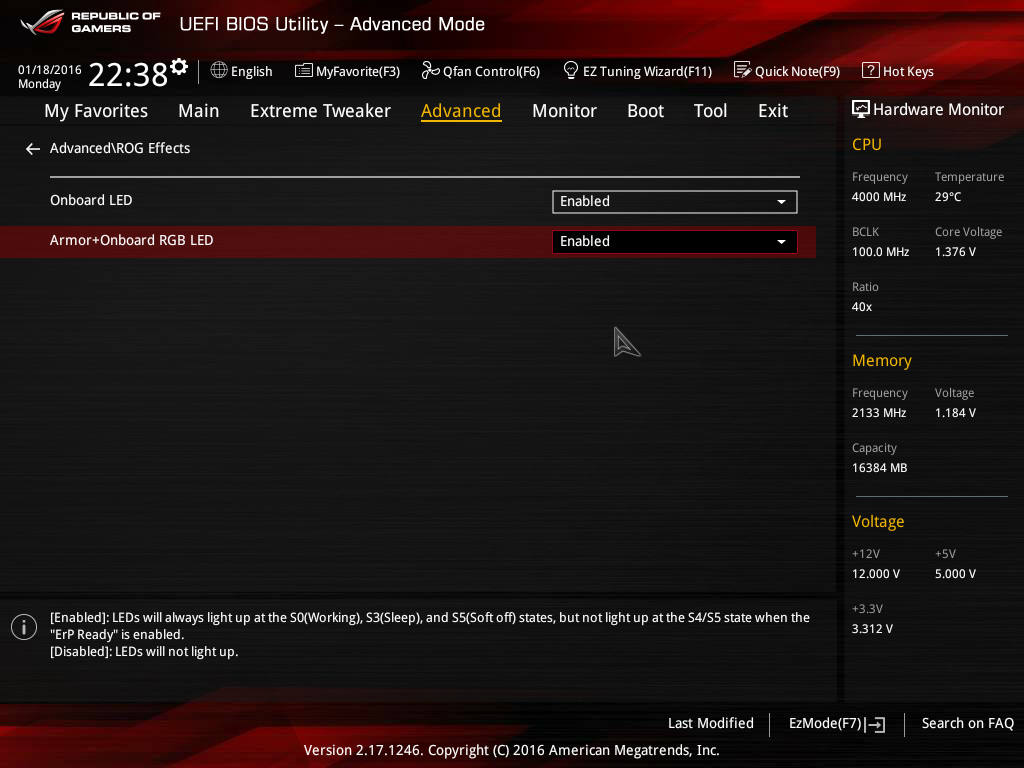
Task: Click the Republic of Gamers logo
Action: 90,22
